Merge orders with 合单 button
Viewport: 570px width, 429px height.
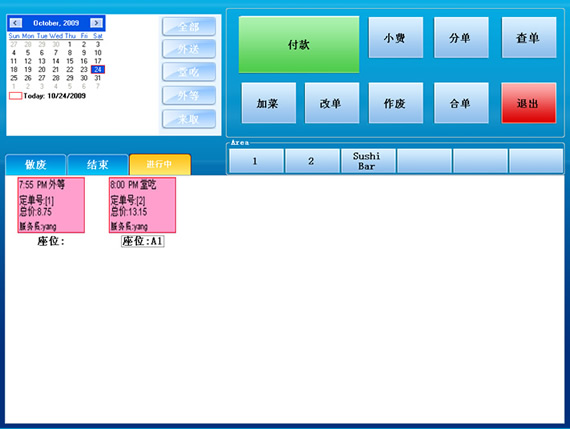tap(461, 103)
